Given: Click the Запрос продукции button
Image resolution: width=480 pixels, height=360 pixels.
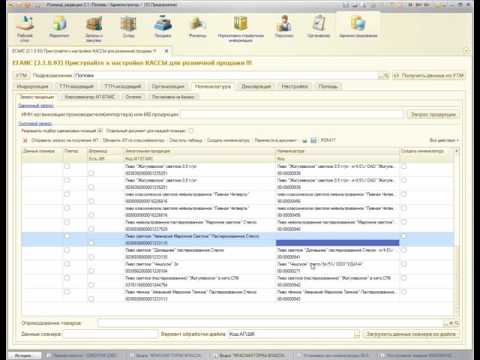Looking at the screenshot, I should pyautogui.click(x=433, y=114).
